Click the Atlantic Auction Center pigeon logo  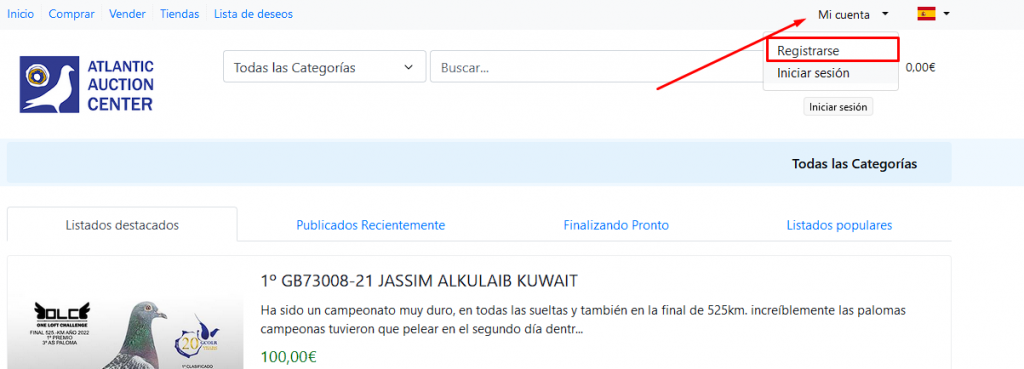pos(87,85)
